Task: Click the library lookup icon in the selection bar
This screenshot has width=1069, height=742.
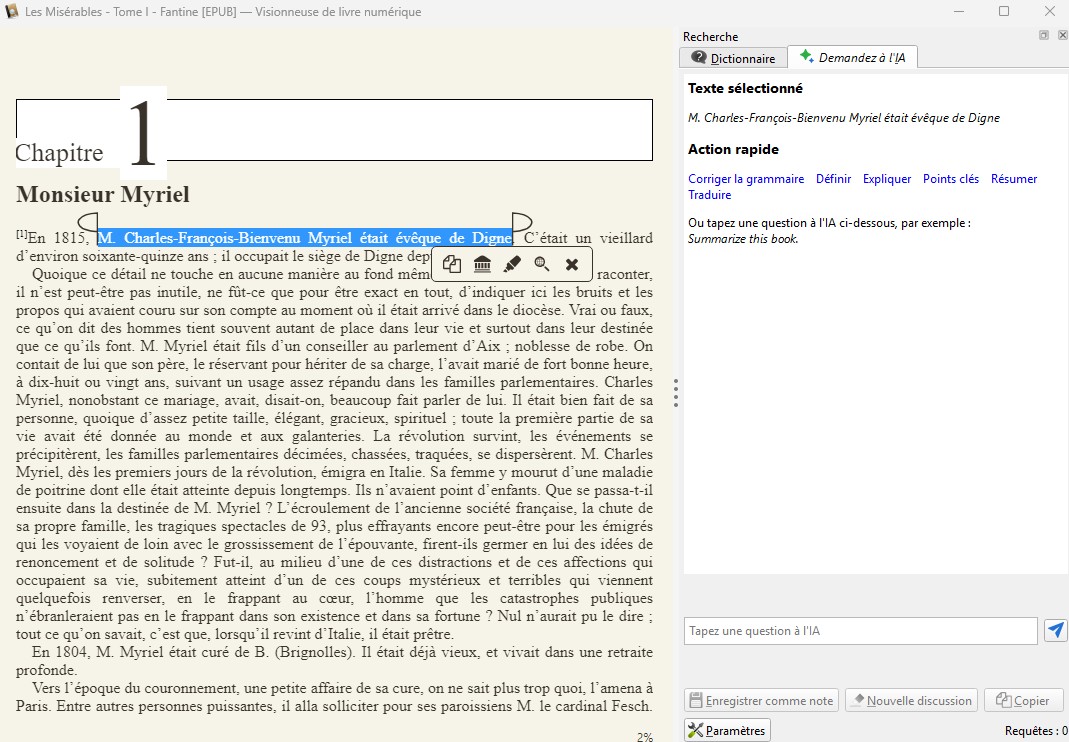Action: pyautogui.click(x=482, y=264)
